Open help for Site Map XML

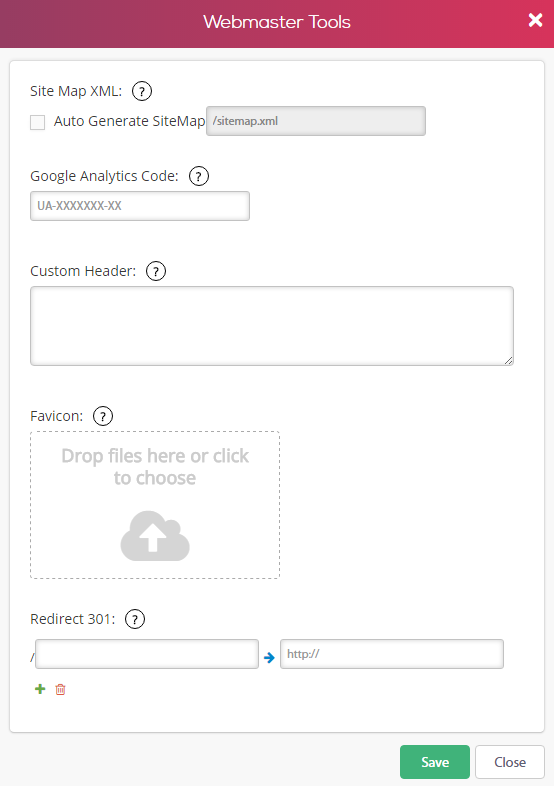tap(142, 91)
